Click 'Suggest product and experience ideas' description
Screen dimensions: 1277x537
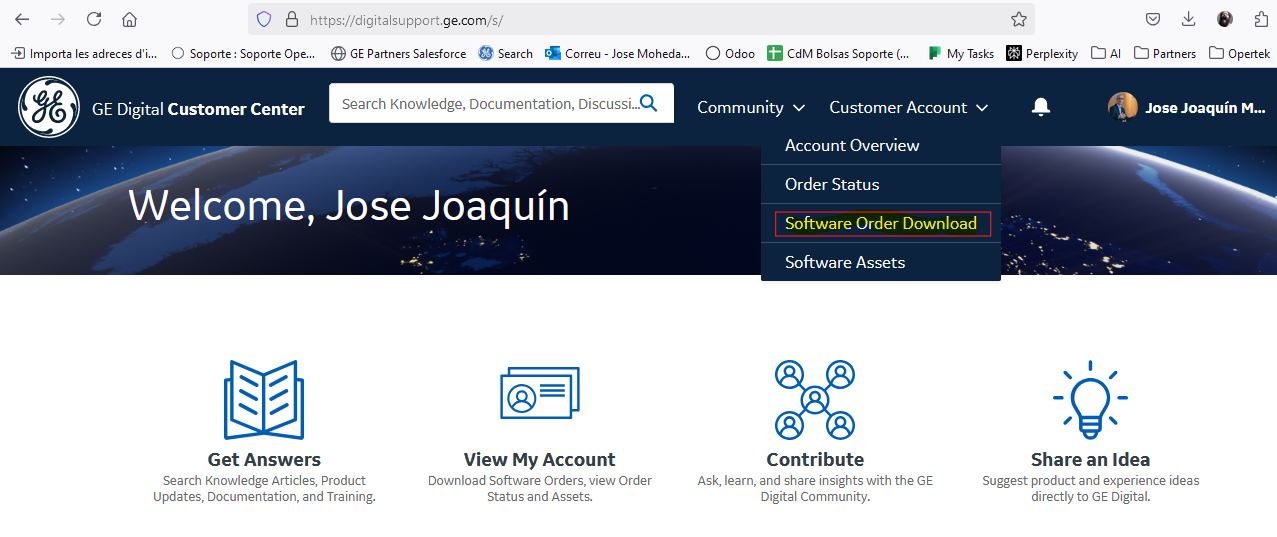click(x=1090, y=489)
